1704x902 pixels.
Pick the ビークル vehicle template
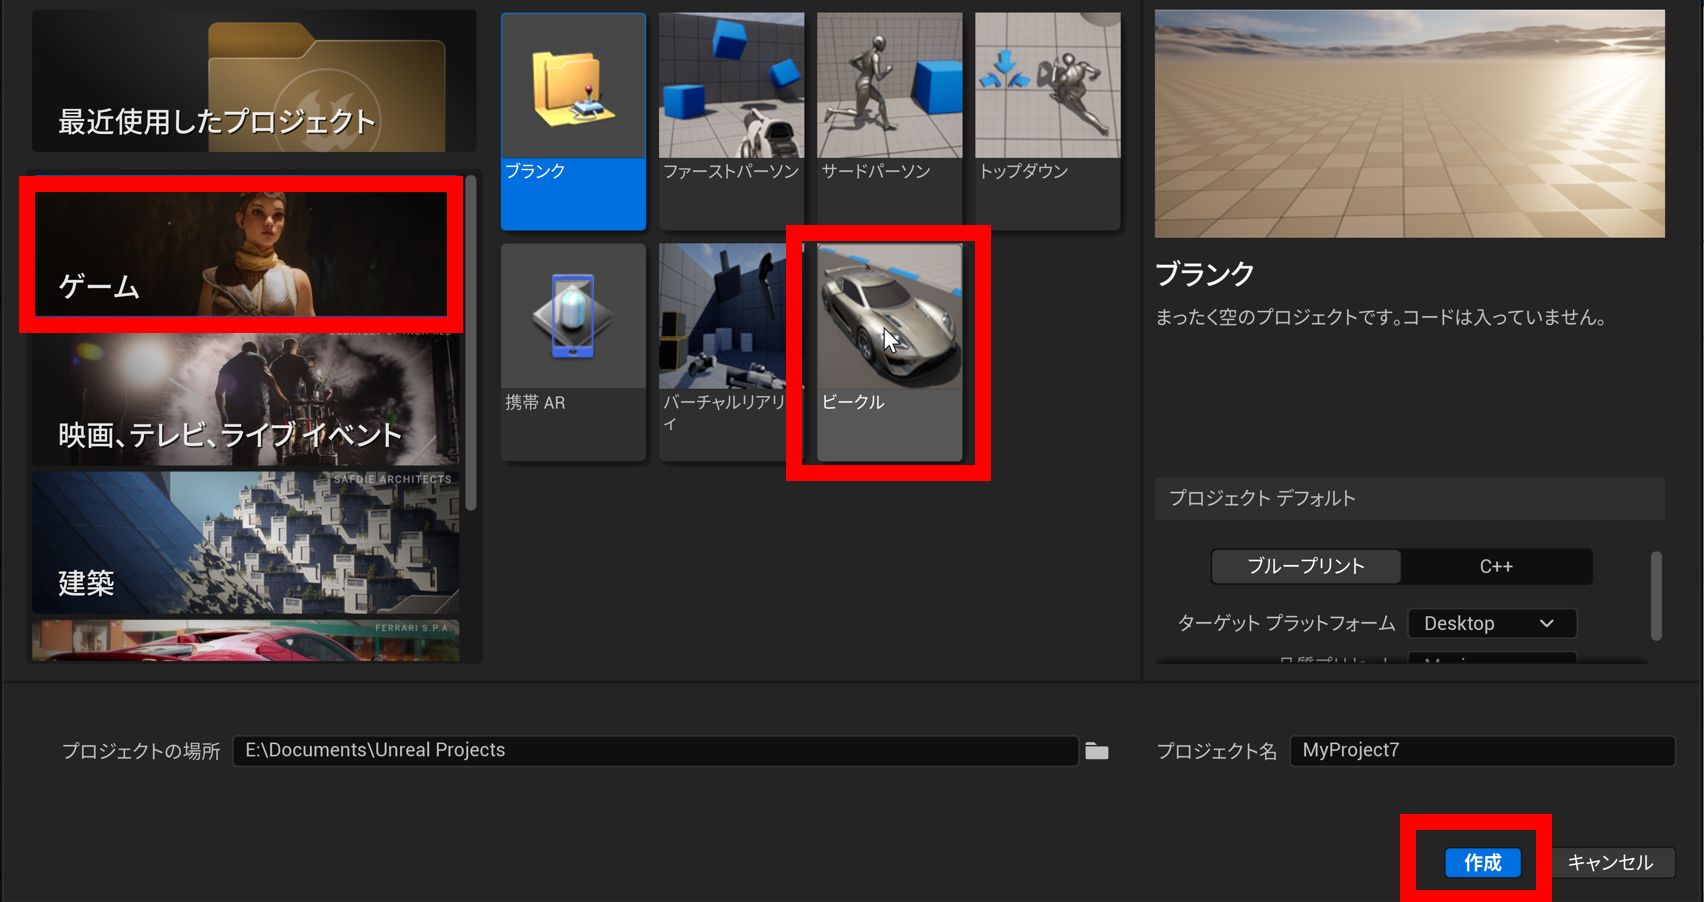889,352
